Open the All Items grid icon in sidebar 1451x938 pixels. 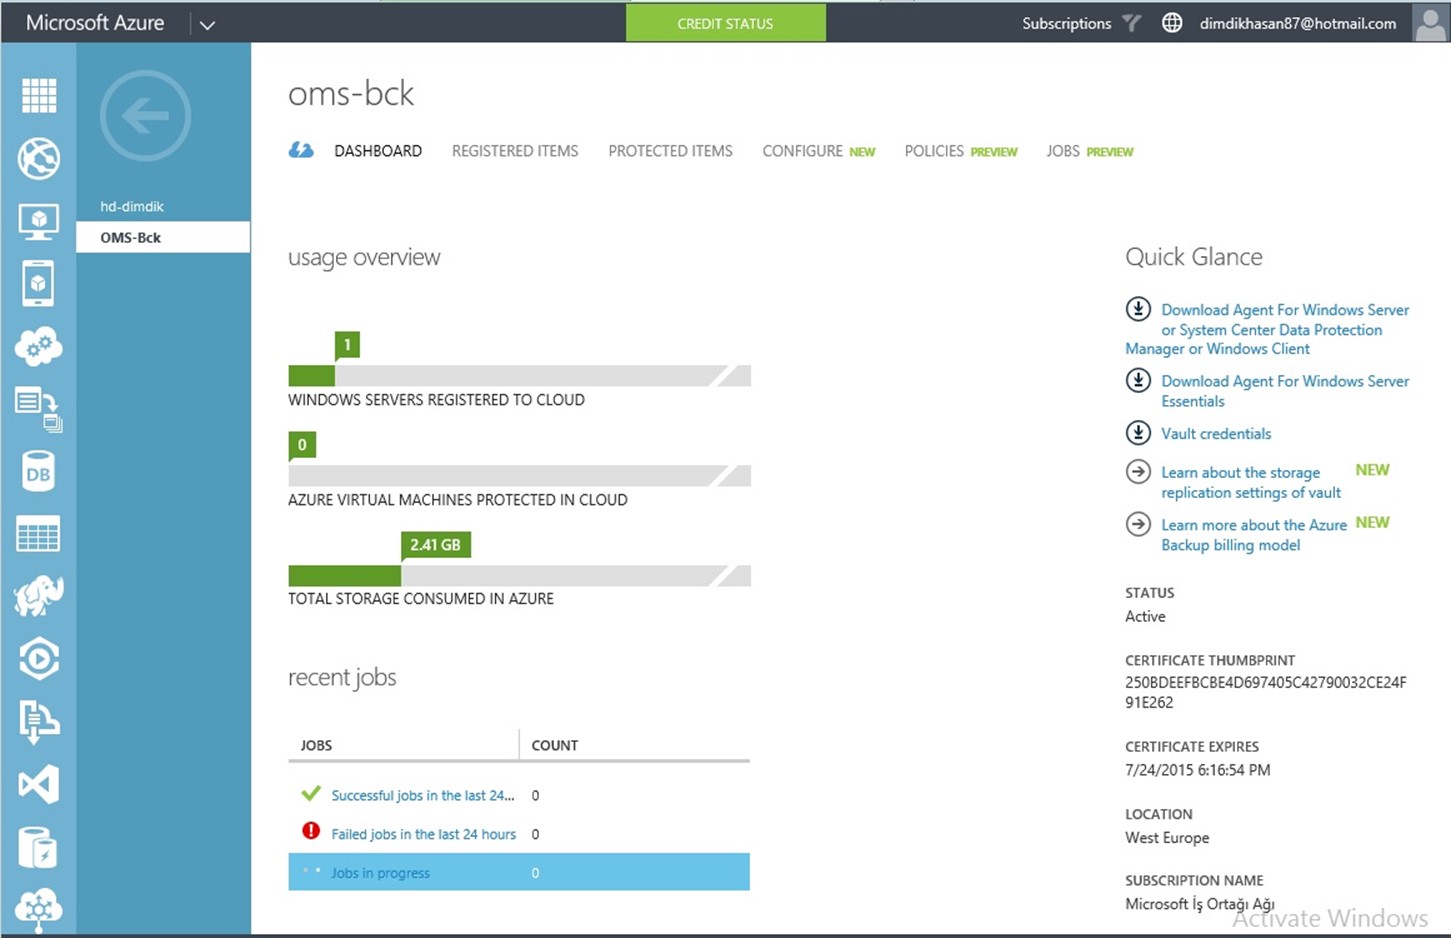click(x=38, y=96)
